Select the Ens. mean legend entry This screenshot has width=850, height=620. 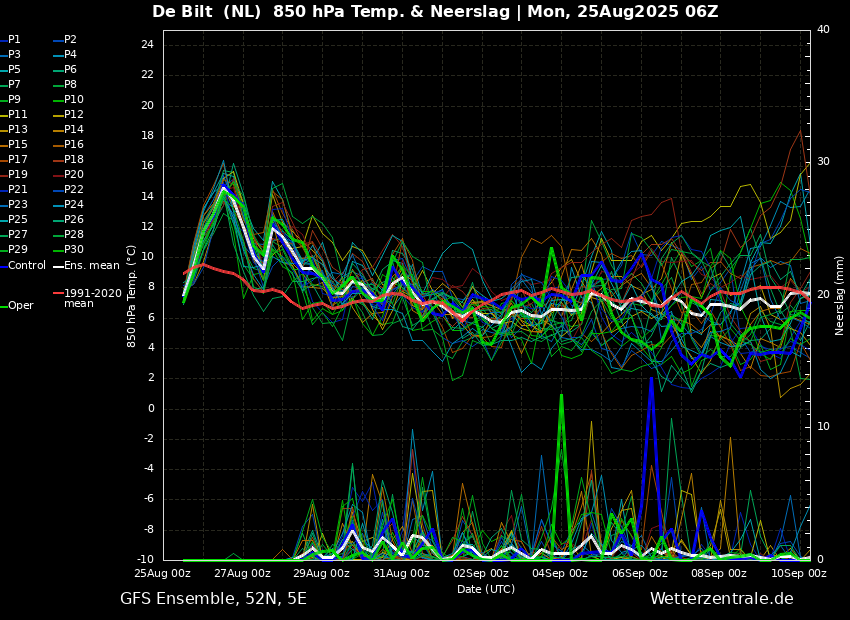(91, 265)
